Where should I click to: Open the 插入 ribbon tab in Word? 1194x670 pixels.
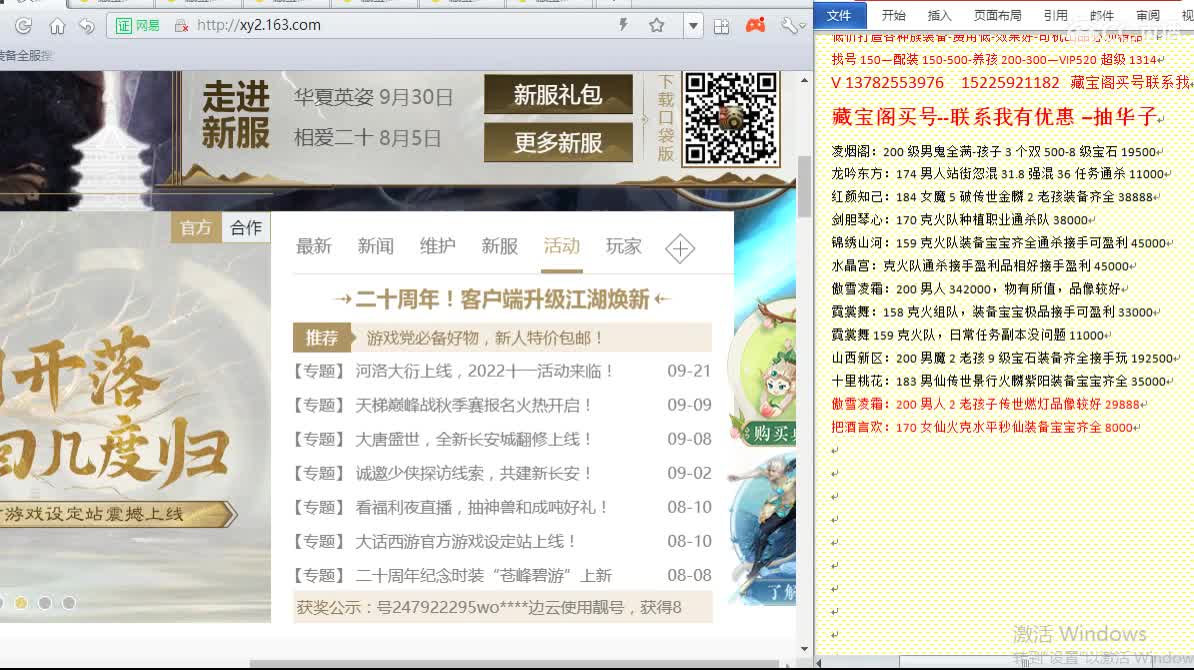(x=939, y=15)
